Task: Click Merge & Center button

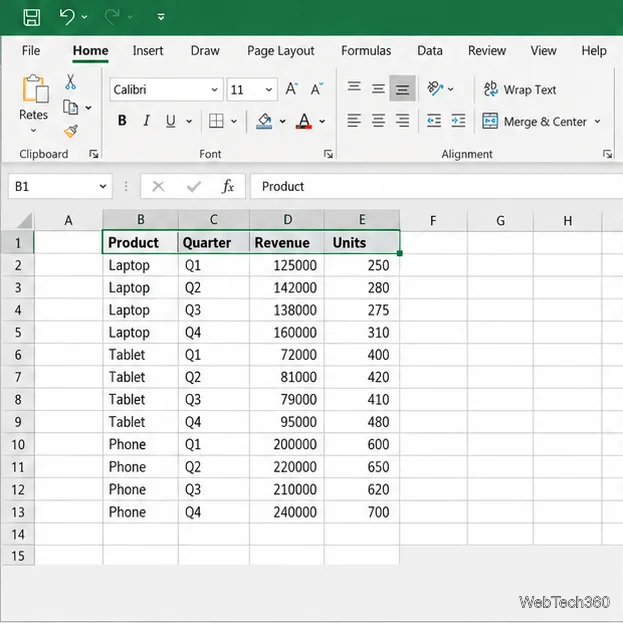Action: coord(534,122)
